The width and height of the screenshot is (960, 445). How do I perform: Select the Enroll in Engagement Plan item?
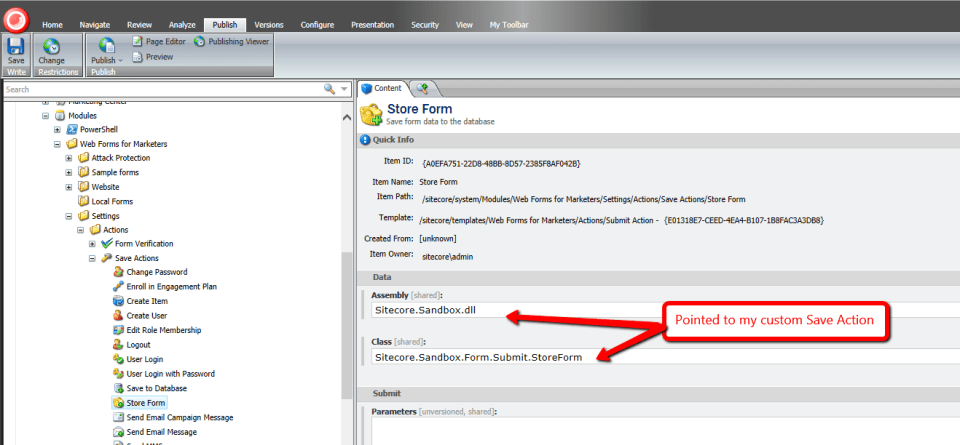tap(171, 287)
